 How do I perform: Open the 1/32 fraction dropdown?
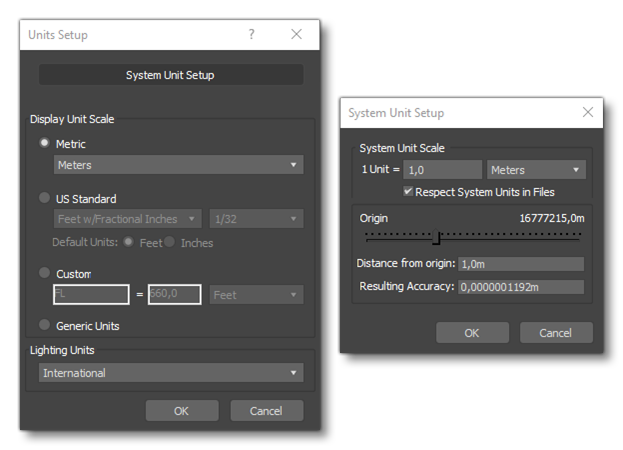(256, 219)
